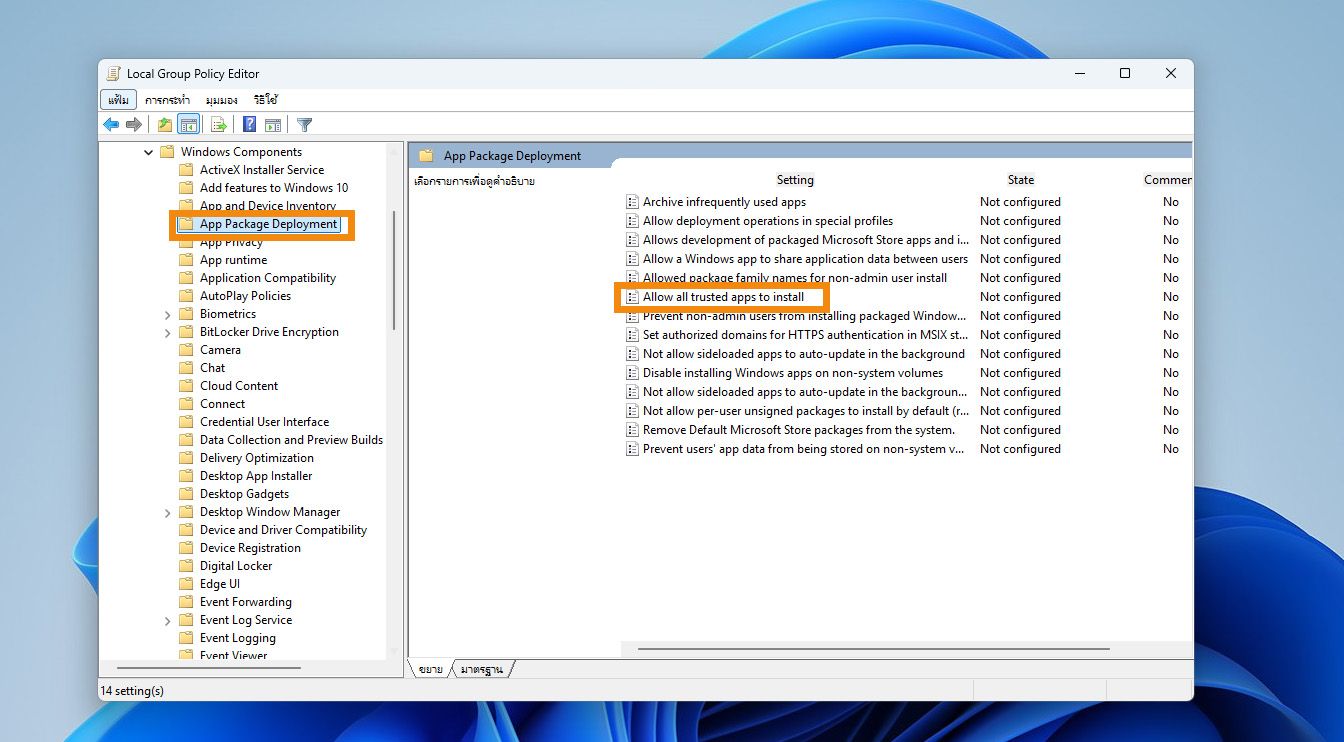Expand the Desktop Window Manager node
This screenshot has width=1344, height=742.
(x=167, y=512)
